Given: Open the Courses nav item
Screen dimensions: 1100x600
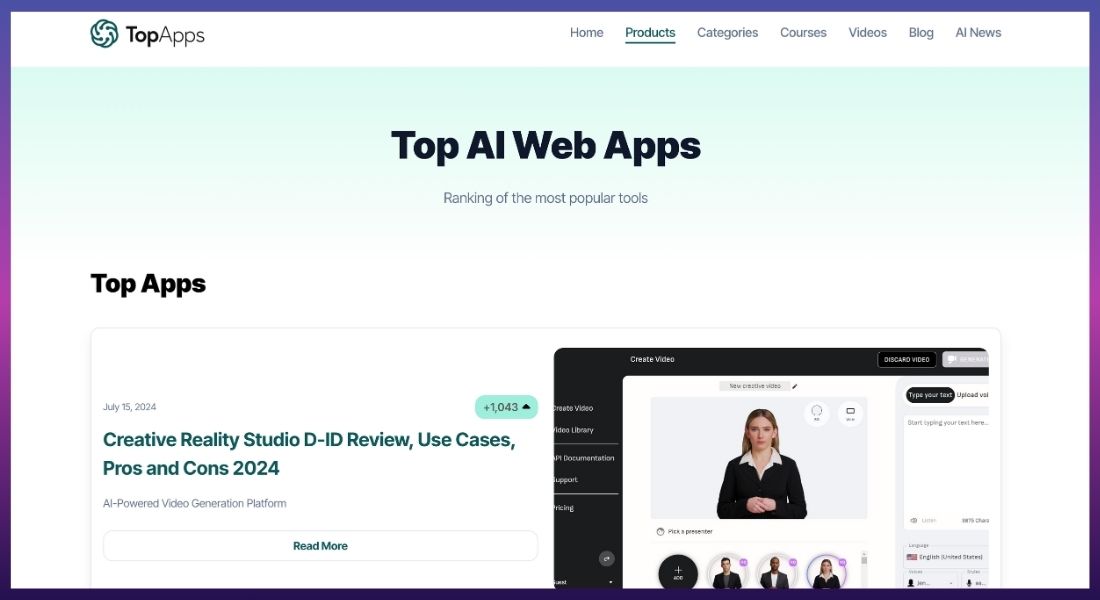Looking at the screenshot, I should coord(803,32).
